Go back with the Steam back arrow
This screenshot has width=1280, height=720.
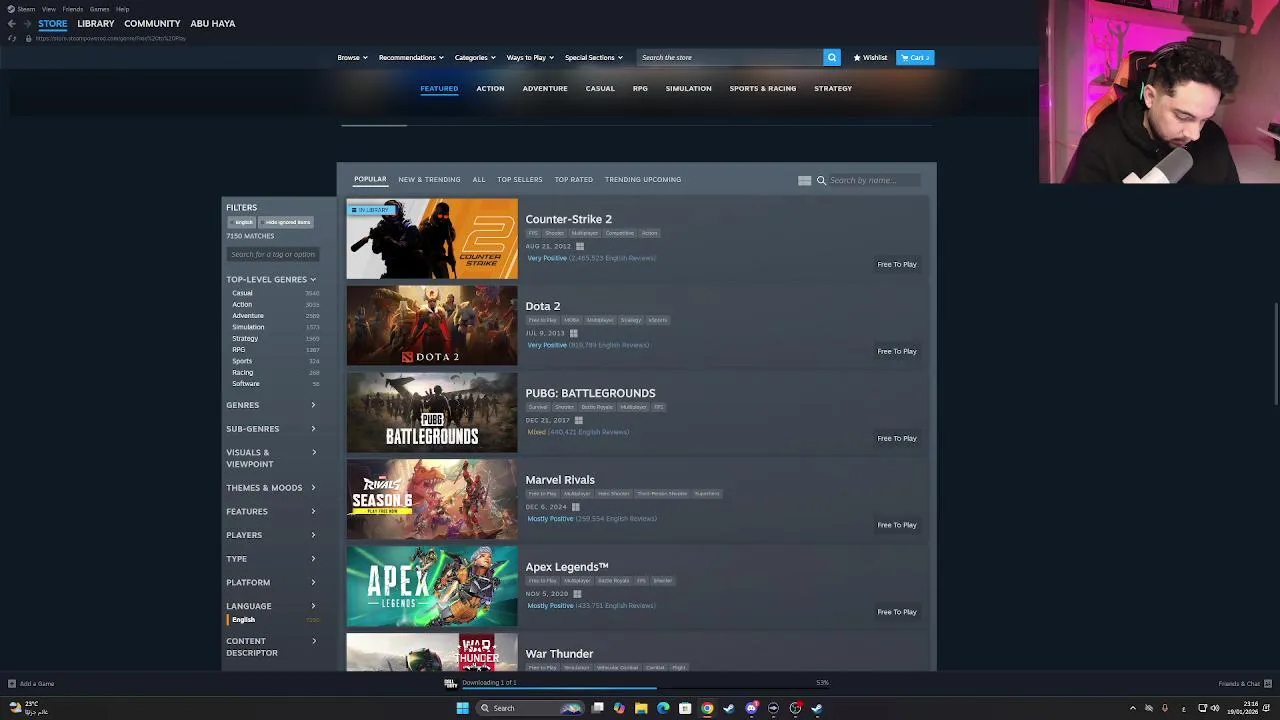coord(11,23)
